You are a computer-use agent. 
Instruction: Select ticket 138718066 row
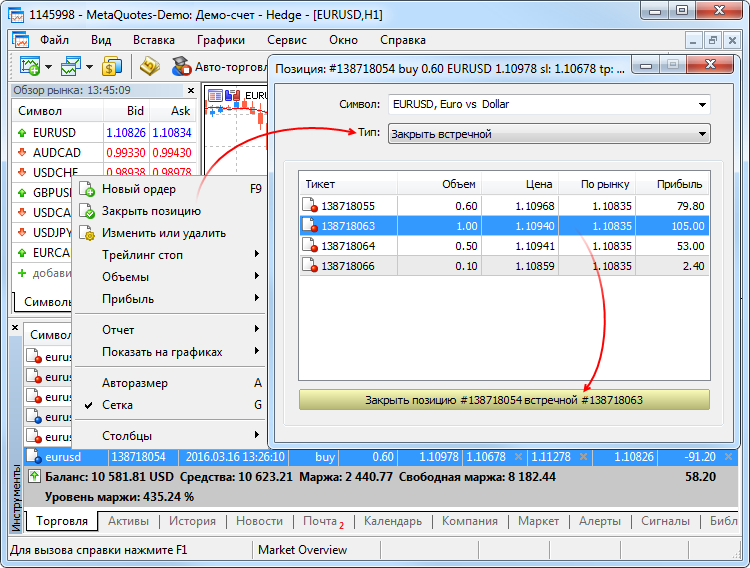(504, 266)
